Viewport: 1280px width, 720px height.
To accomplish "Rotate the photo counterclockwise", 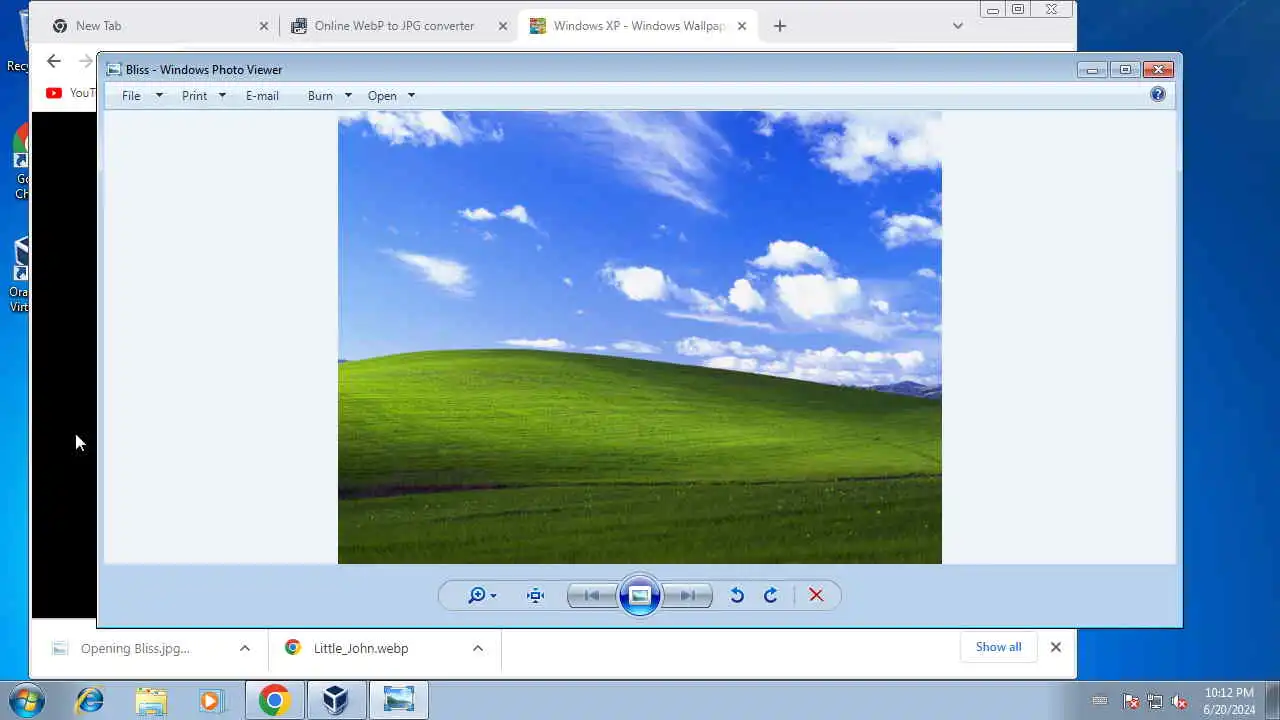I will pos(737,596).
